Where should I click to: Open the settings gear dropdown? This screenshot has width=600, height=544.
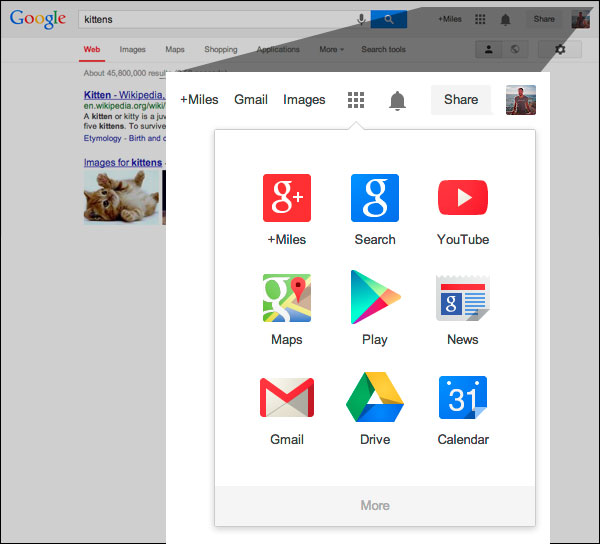tap(559, 49)
